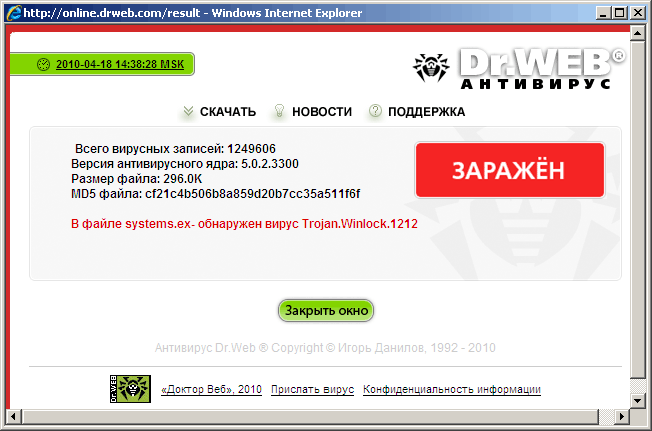Maximize the Internet Explorer window
Image resolution: width=652 pixels, height=431 pixels.
[620, 13]
